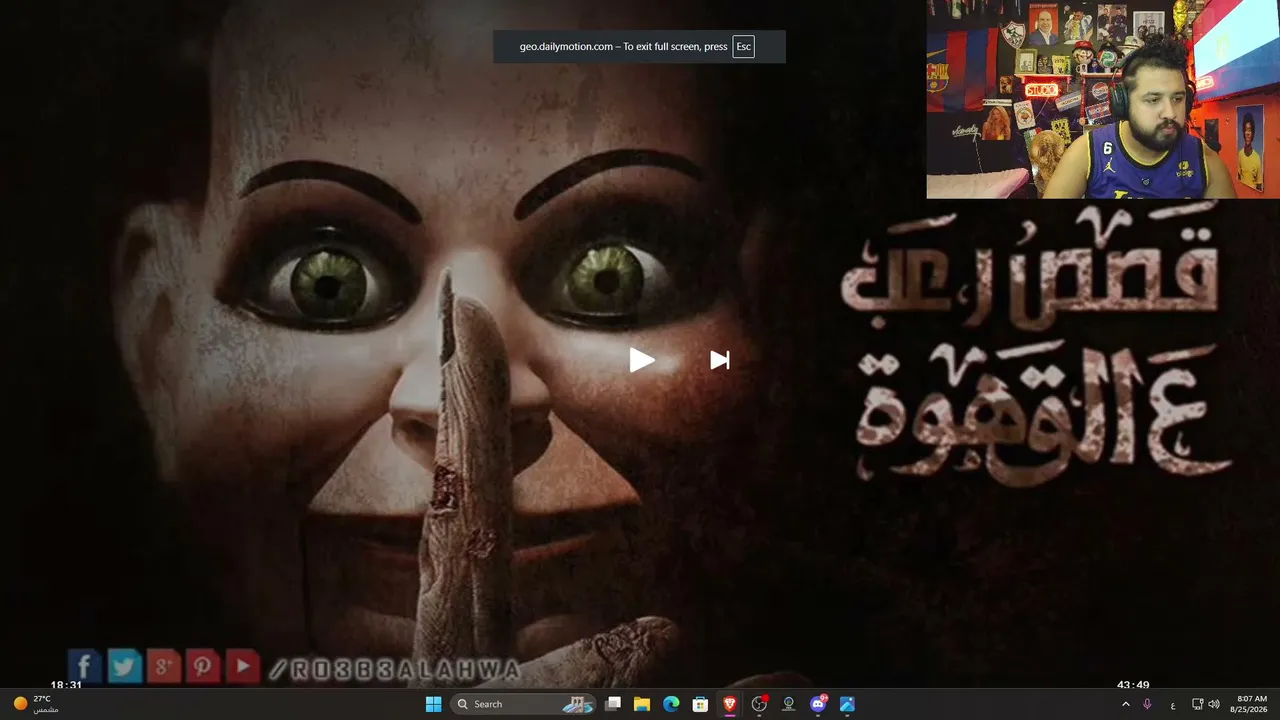Open Task View from the taskbar

coord(613,704)
